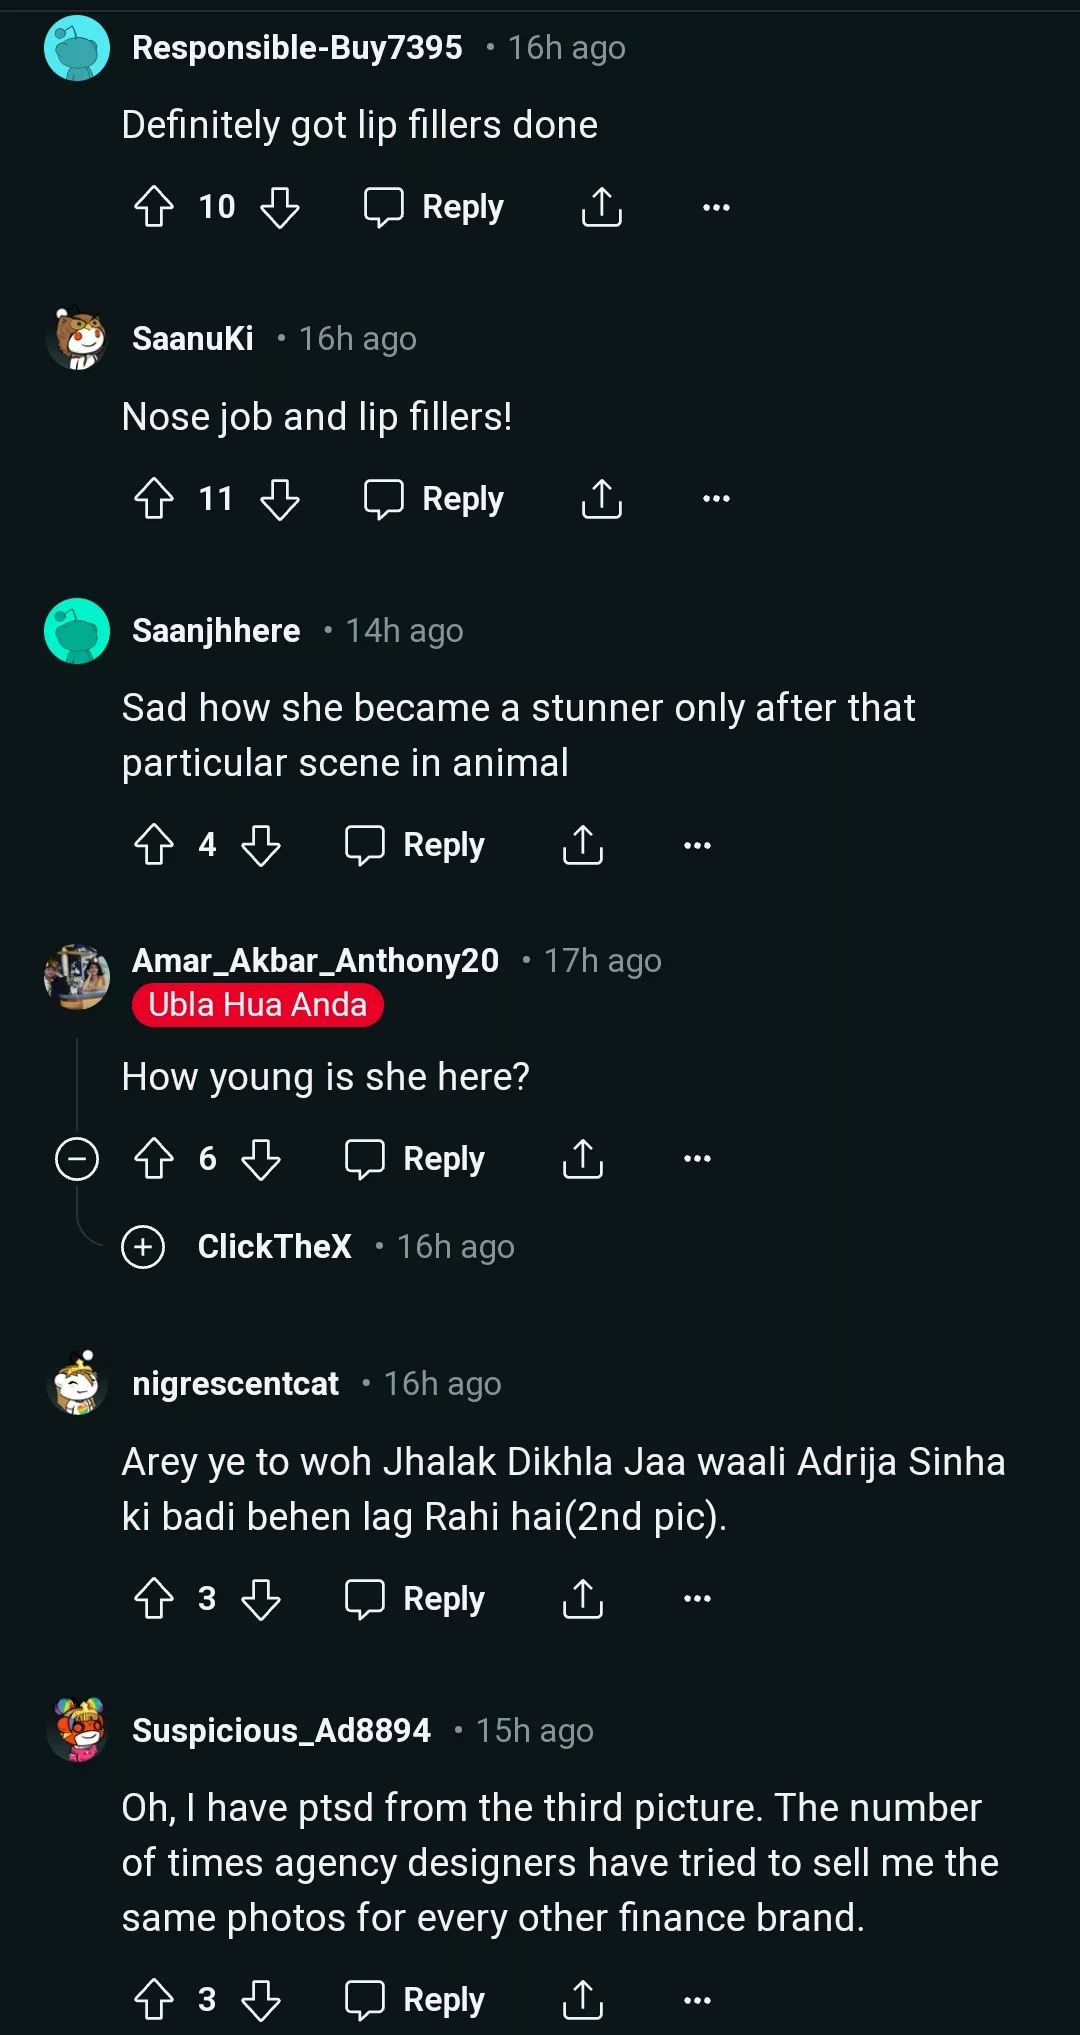This screenshot has height=2035, width=1080.
Task: Reply to SaanuKi's comment
Action: [435, 499]
